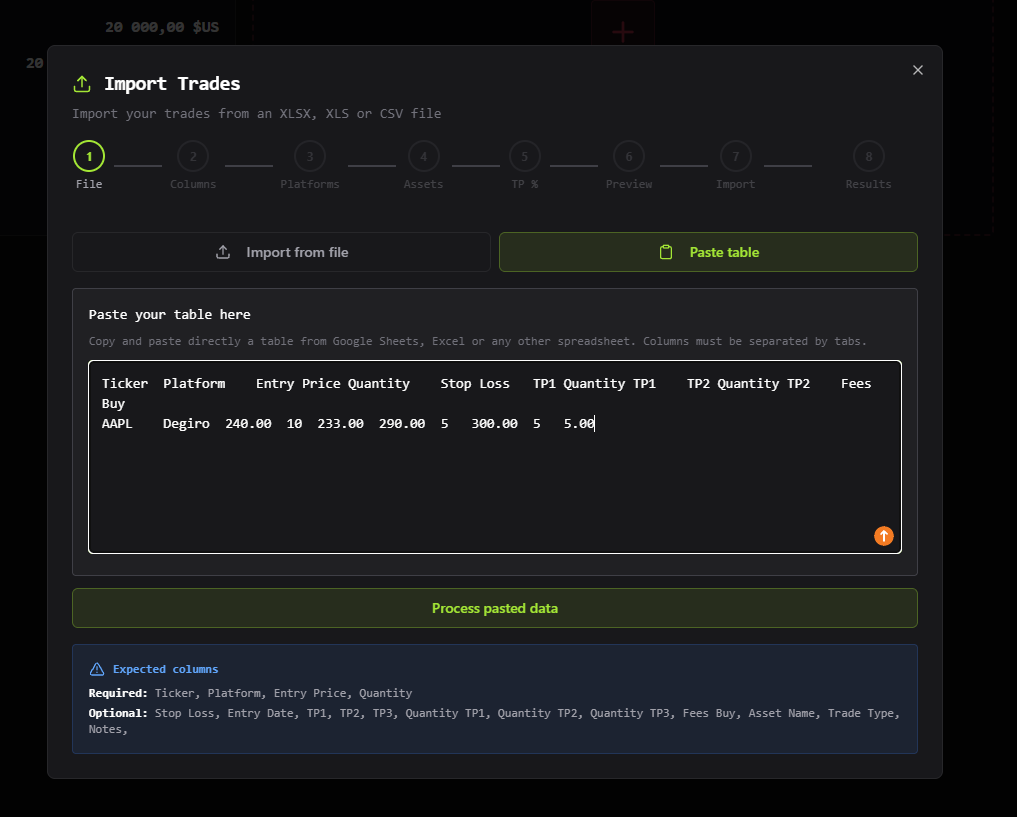Screen dimensions: 1017x817
Task: Jump to step 3 Platforms
Action: (310, 157)
